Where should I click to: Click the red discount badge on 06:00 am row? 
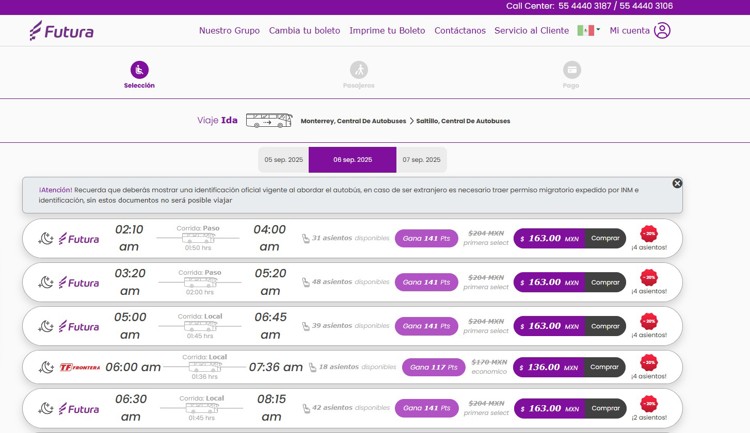(x=649, y=363)
